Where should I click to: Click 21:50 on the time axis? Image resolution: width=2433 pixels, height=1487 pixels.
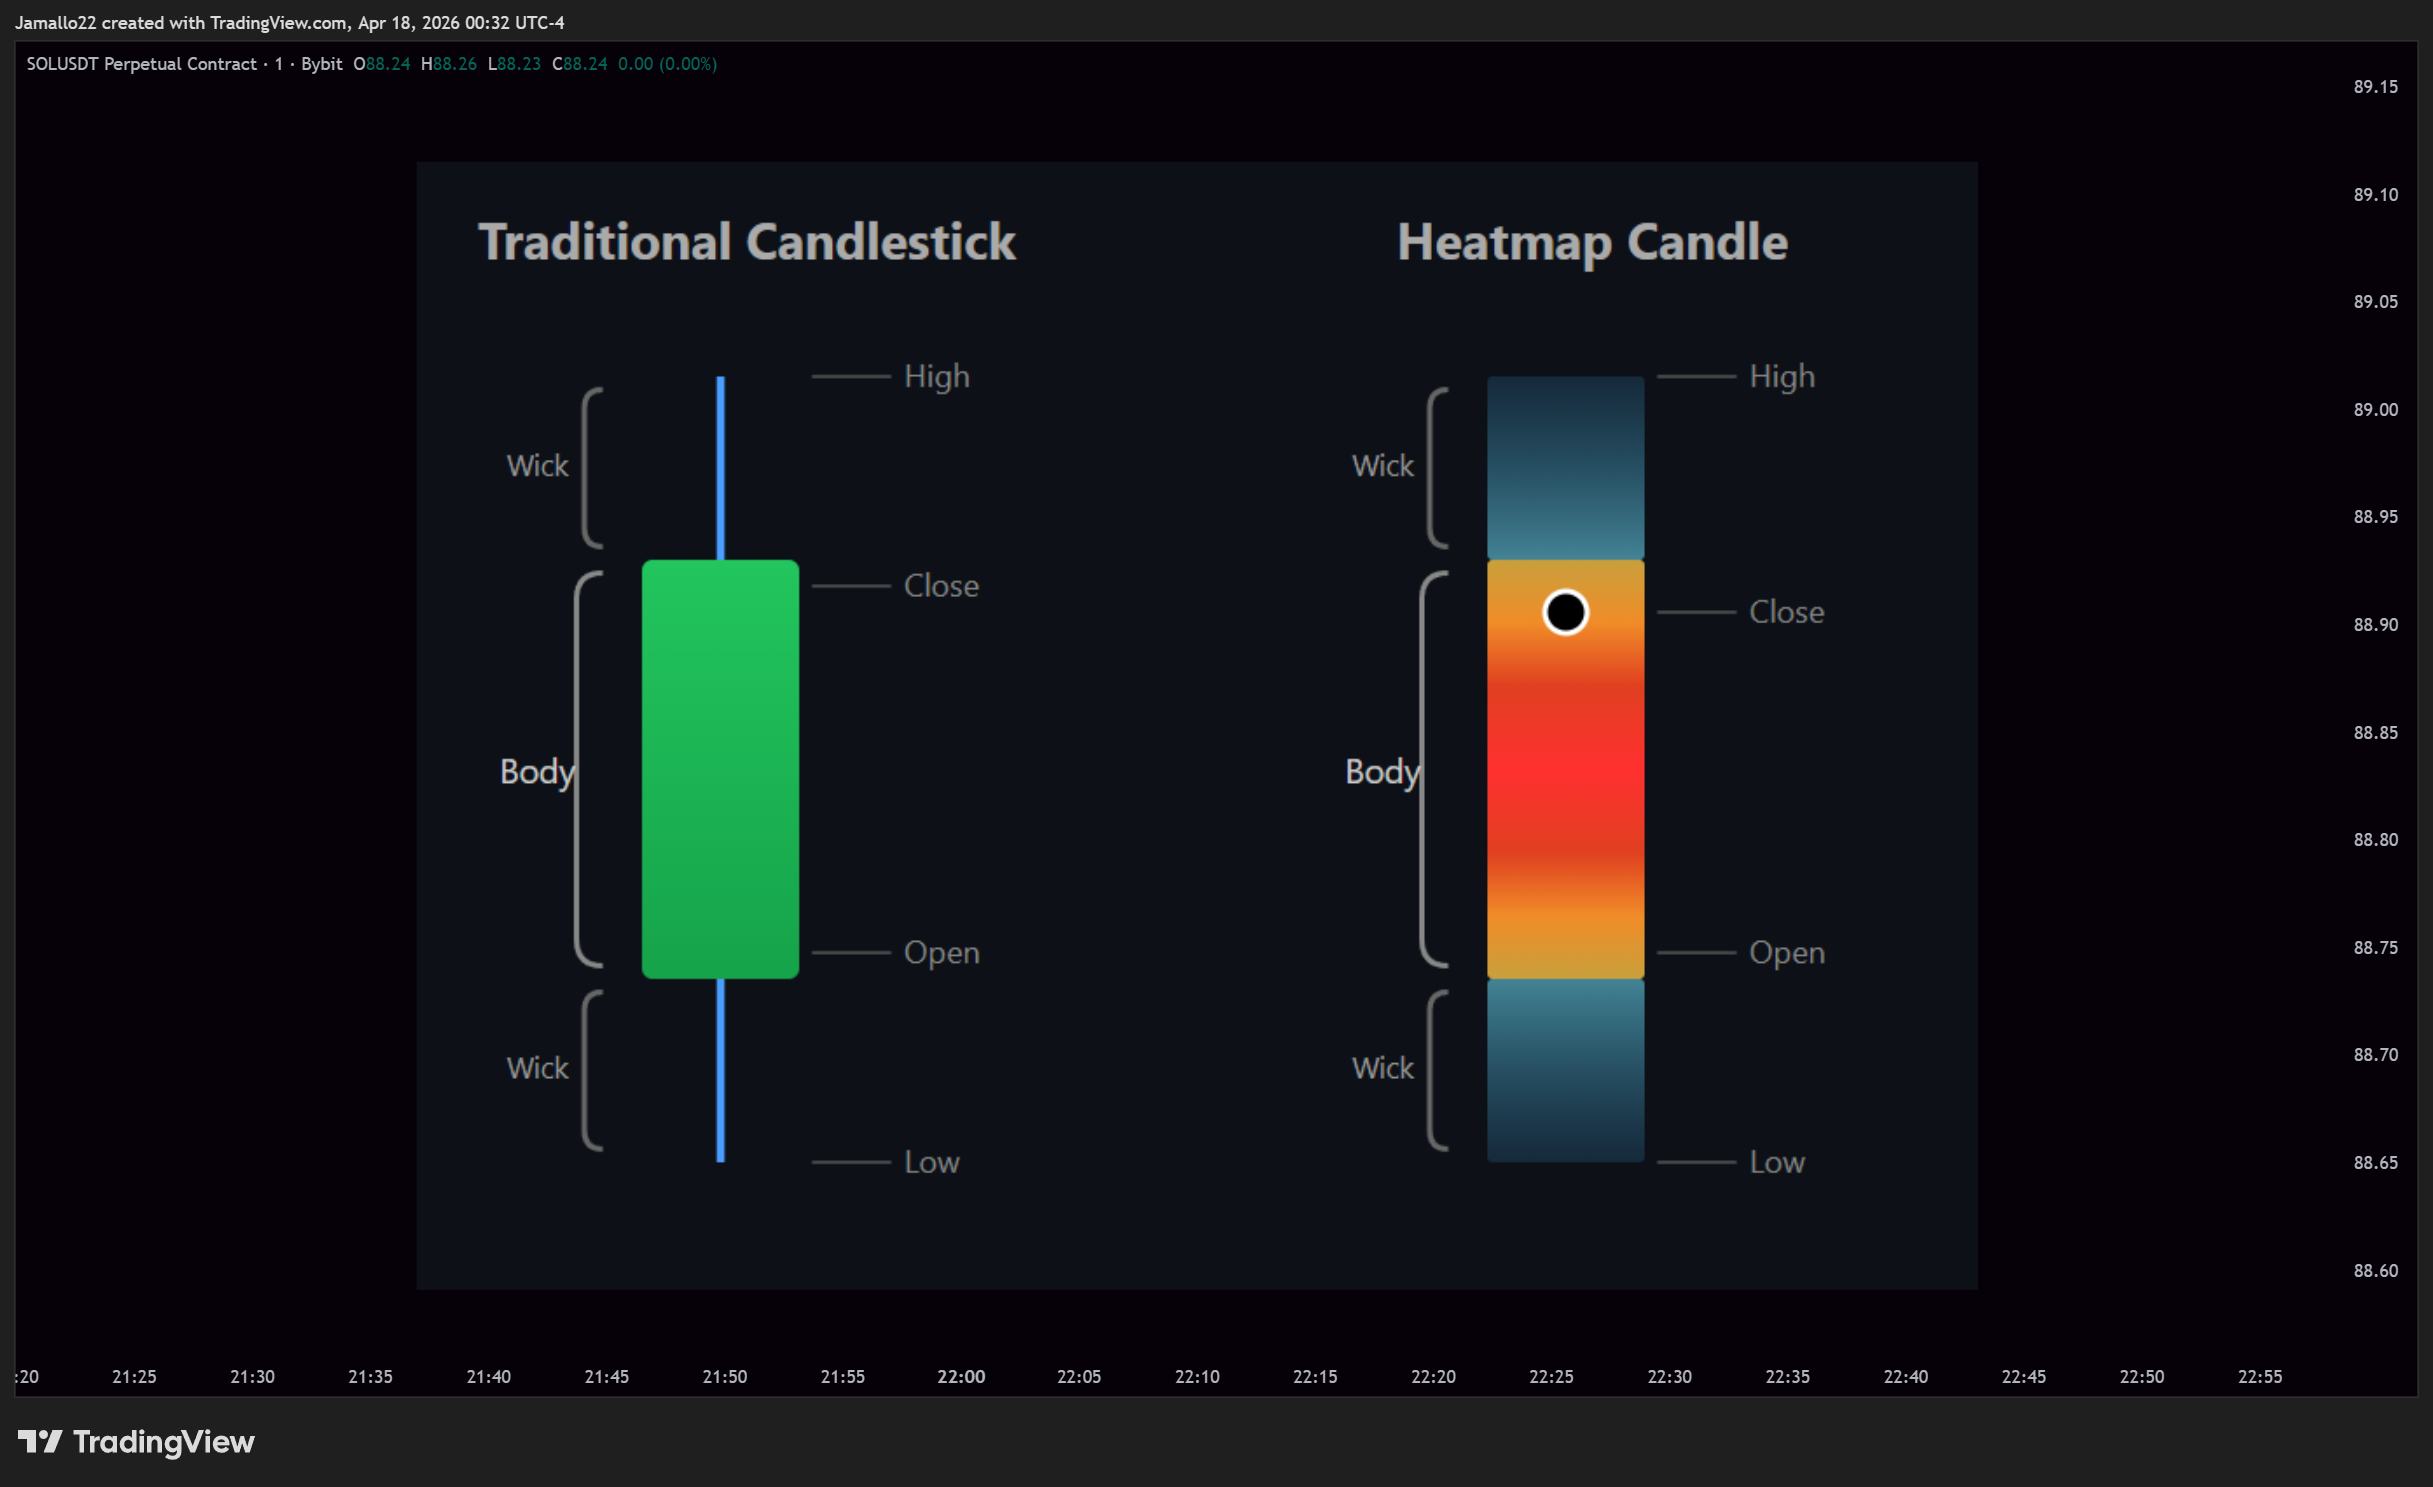(724, 1377)
